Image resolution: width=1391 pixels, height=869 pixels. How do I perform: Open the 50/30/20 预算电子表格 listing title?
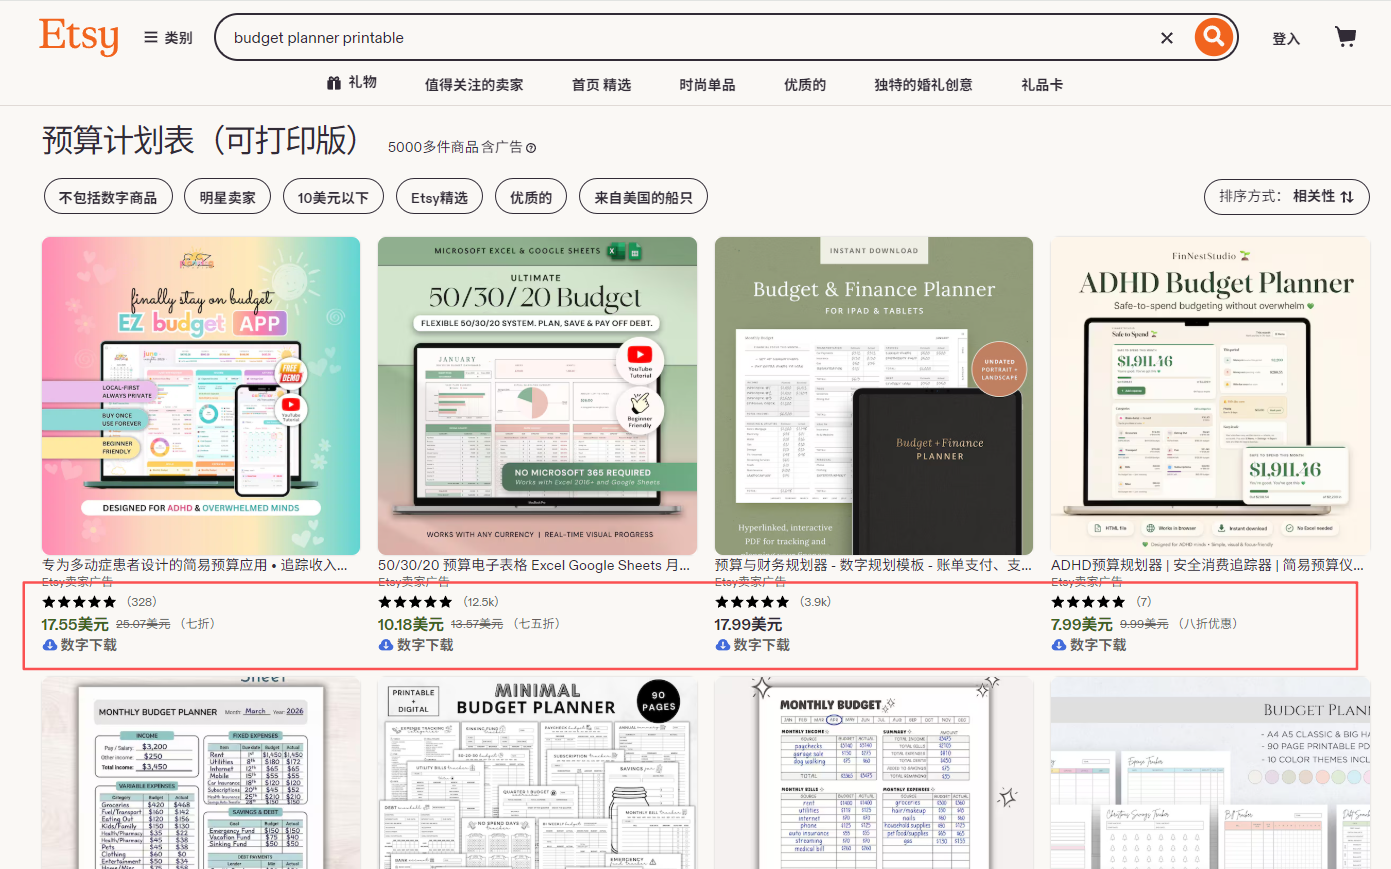tap(534, 565)
